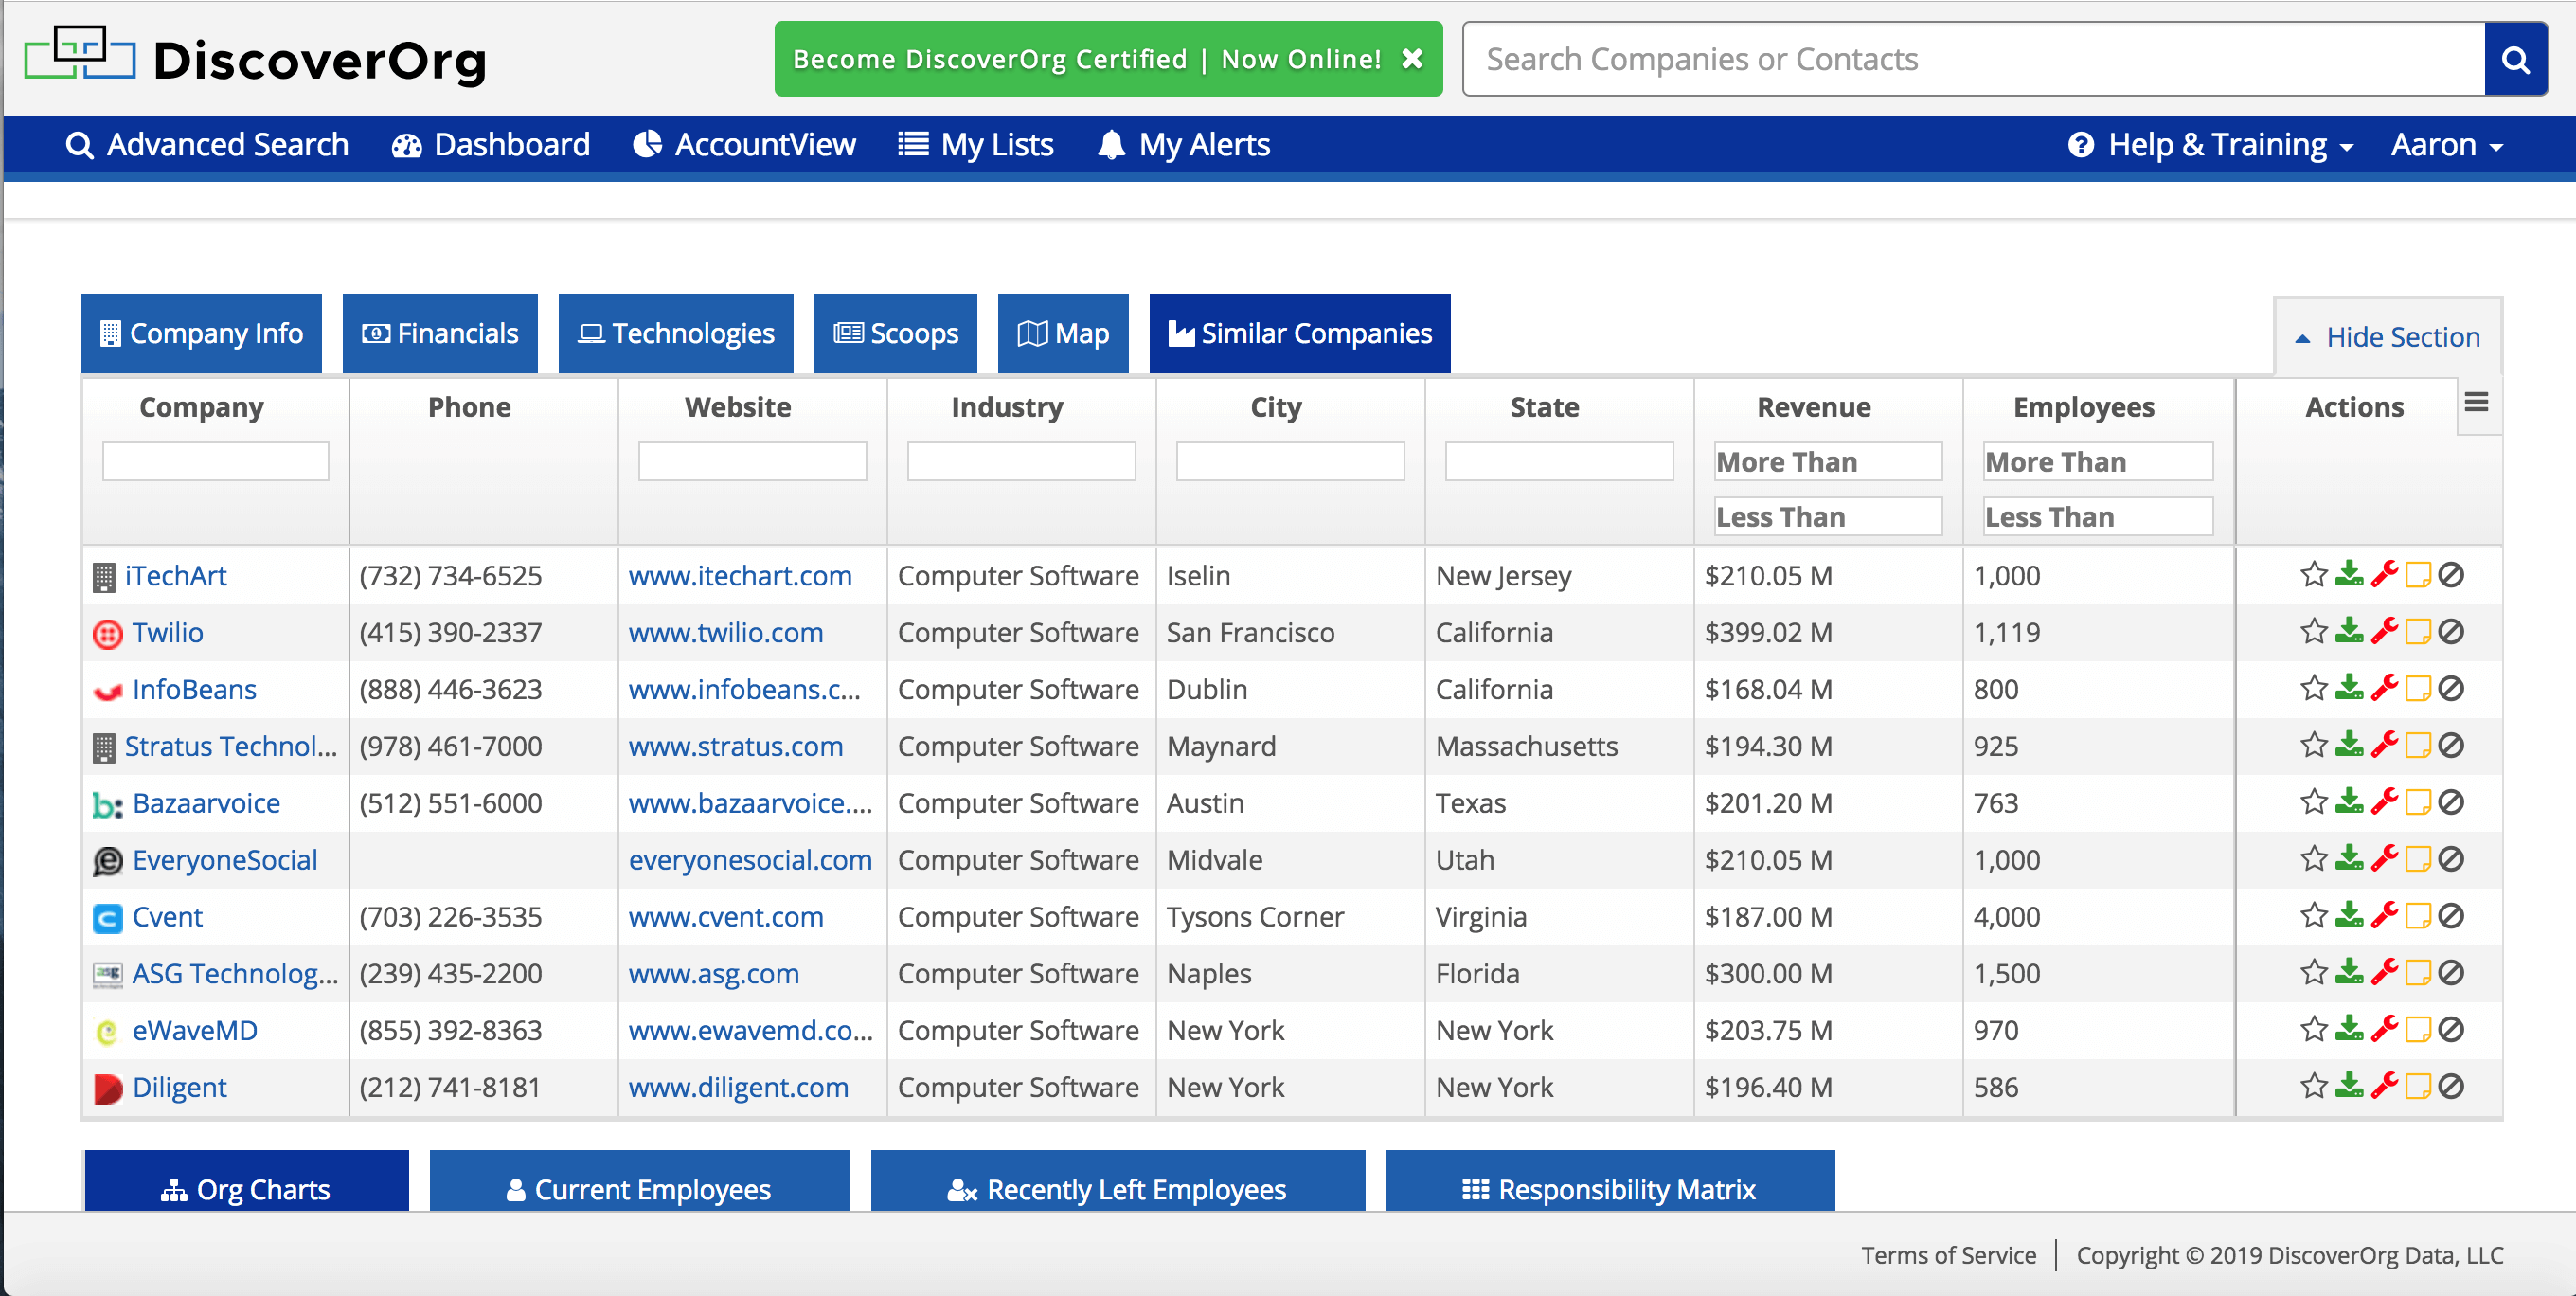Switch to the Company Info tab
2576x1296 pixels.
(201, 333)
